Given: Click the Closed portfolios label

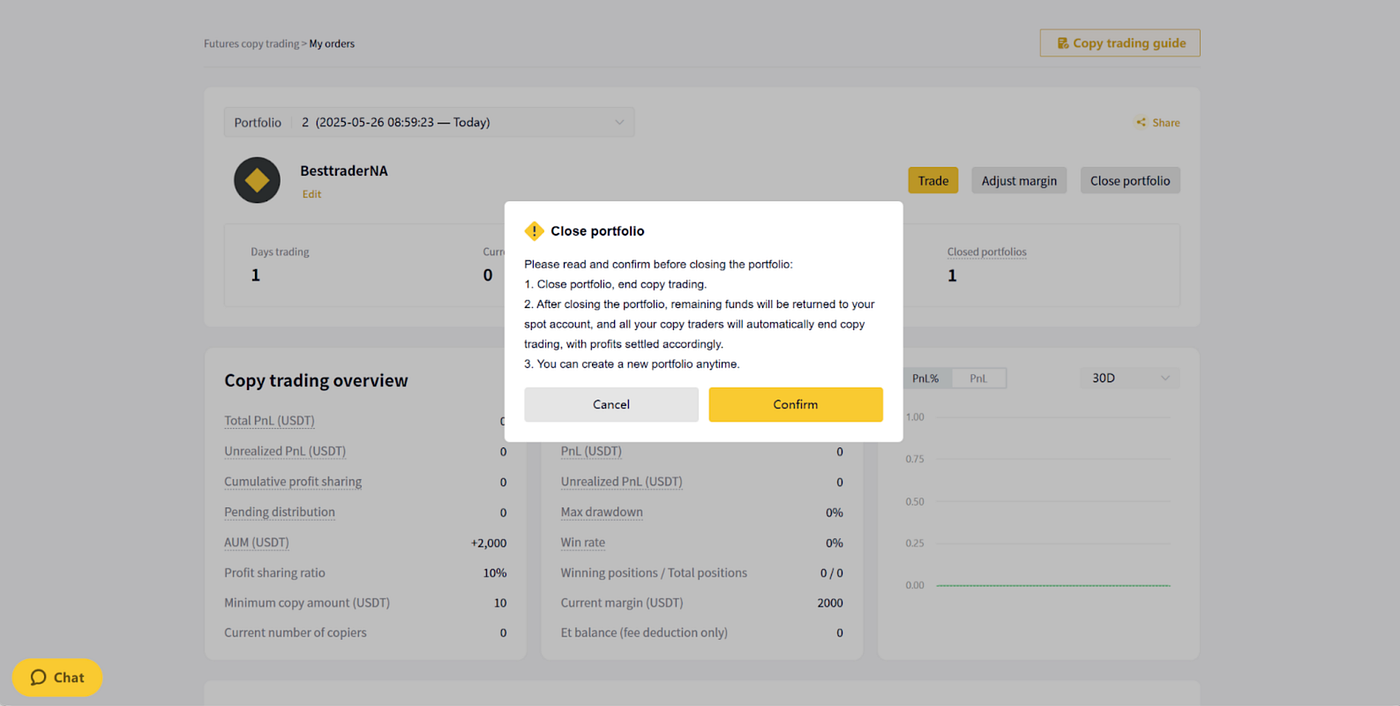Looking at the screenshot, I should coord(987,252).
